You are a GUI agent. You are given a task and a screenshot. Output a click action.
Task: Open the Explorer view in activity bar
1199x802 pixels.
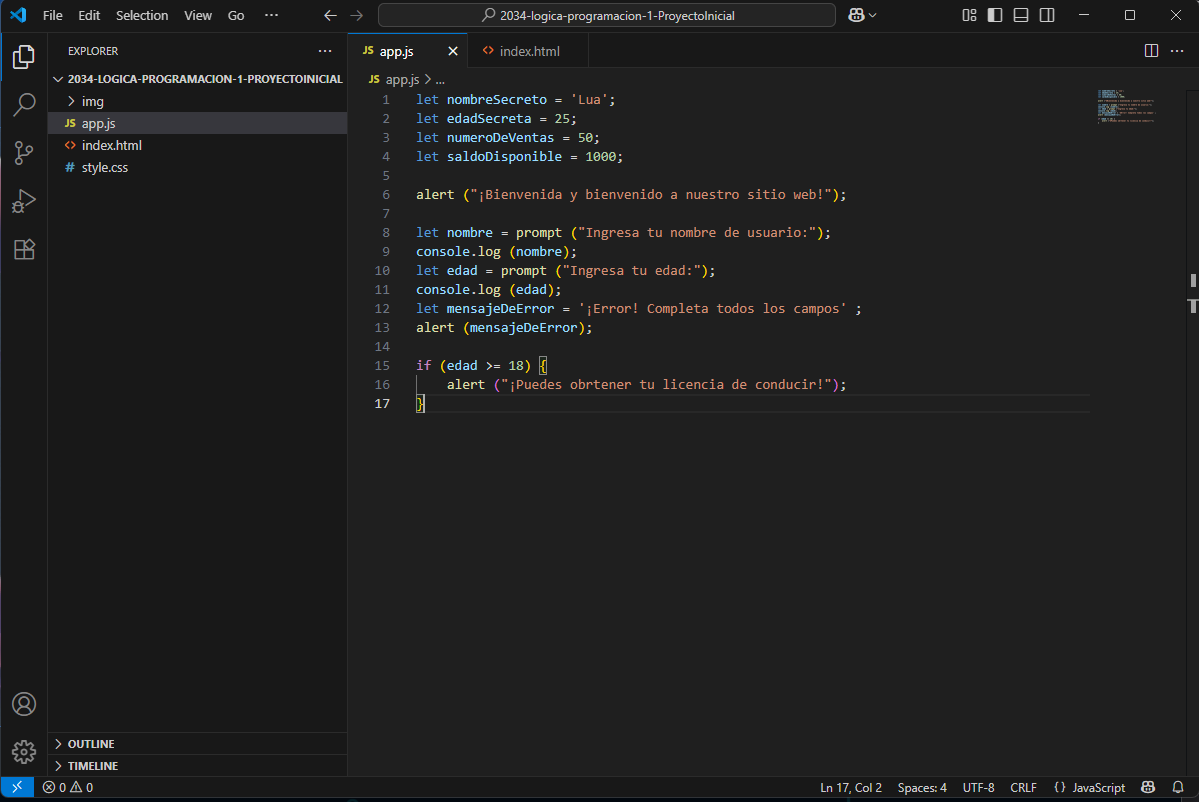tap(24, 57)
